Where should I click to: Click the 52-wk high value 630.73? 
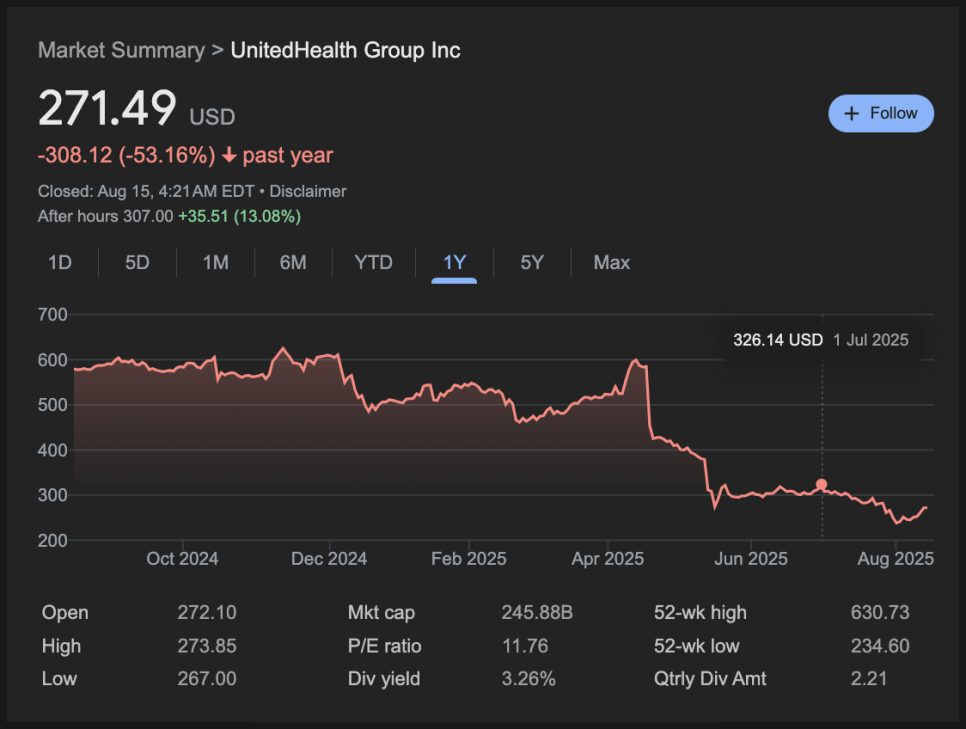tap(880, 613)
